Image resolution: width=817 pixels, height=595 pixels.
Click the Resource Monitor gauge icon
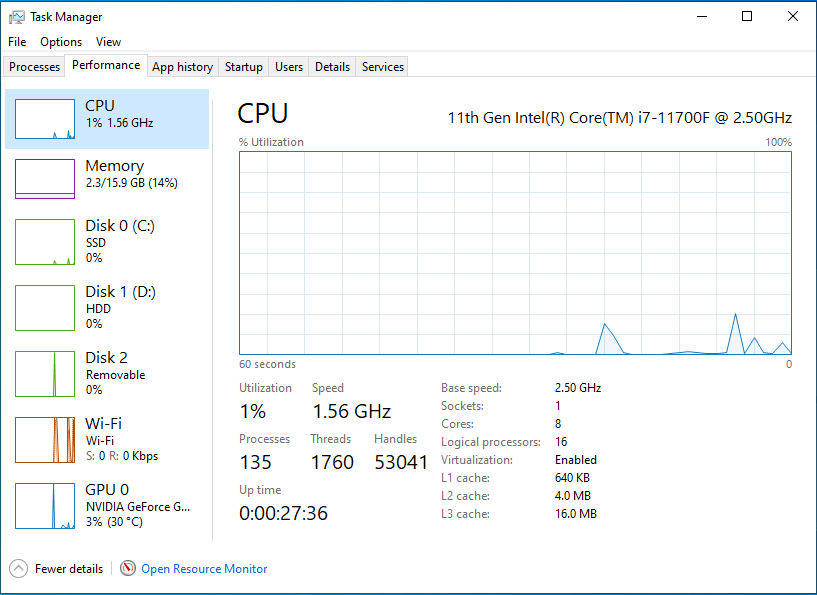point(128,568)
